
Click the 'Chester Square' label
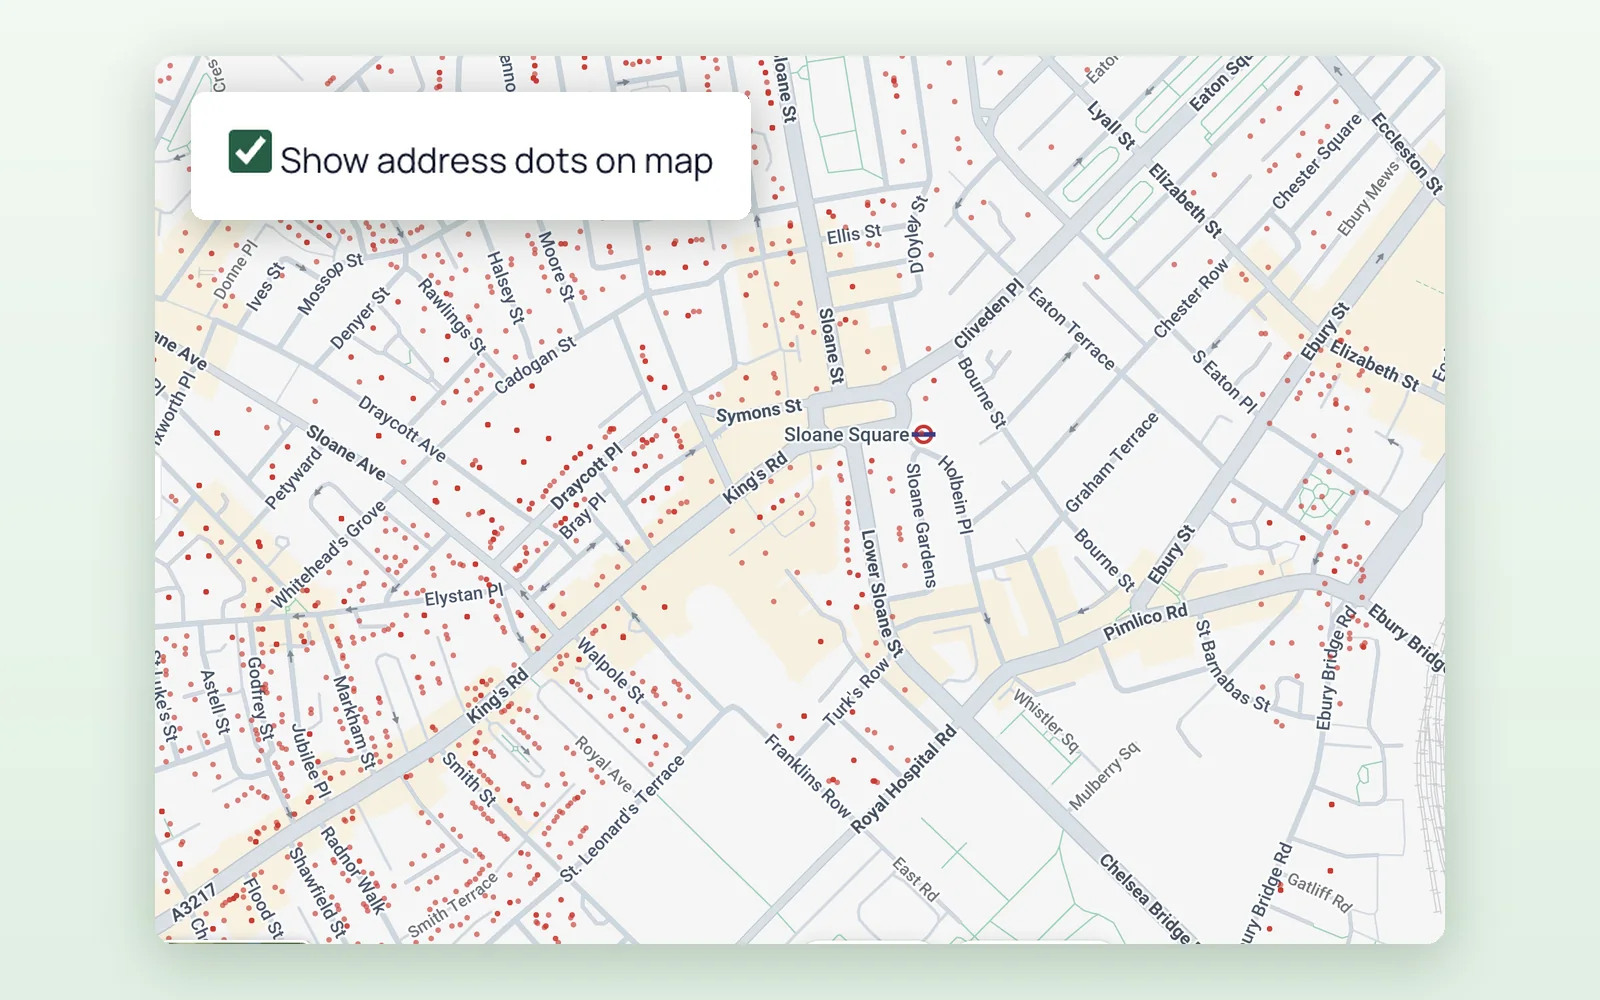tap(1317, 162)
